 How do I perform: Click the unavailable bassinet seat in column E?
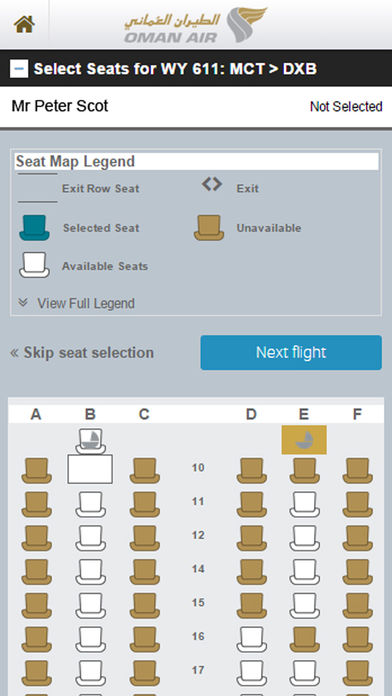304,440
